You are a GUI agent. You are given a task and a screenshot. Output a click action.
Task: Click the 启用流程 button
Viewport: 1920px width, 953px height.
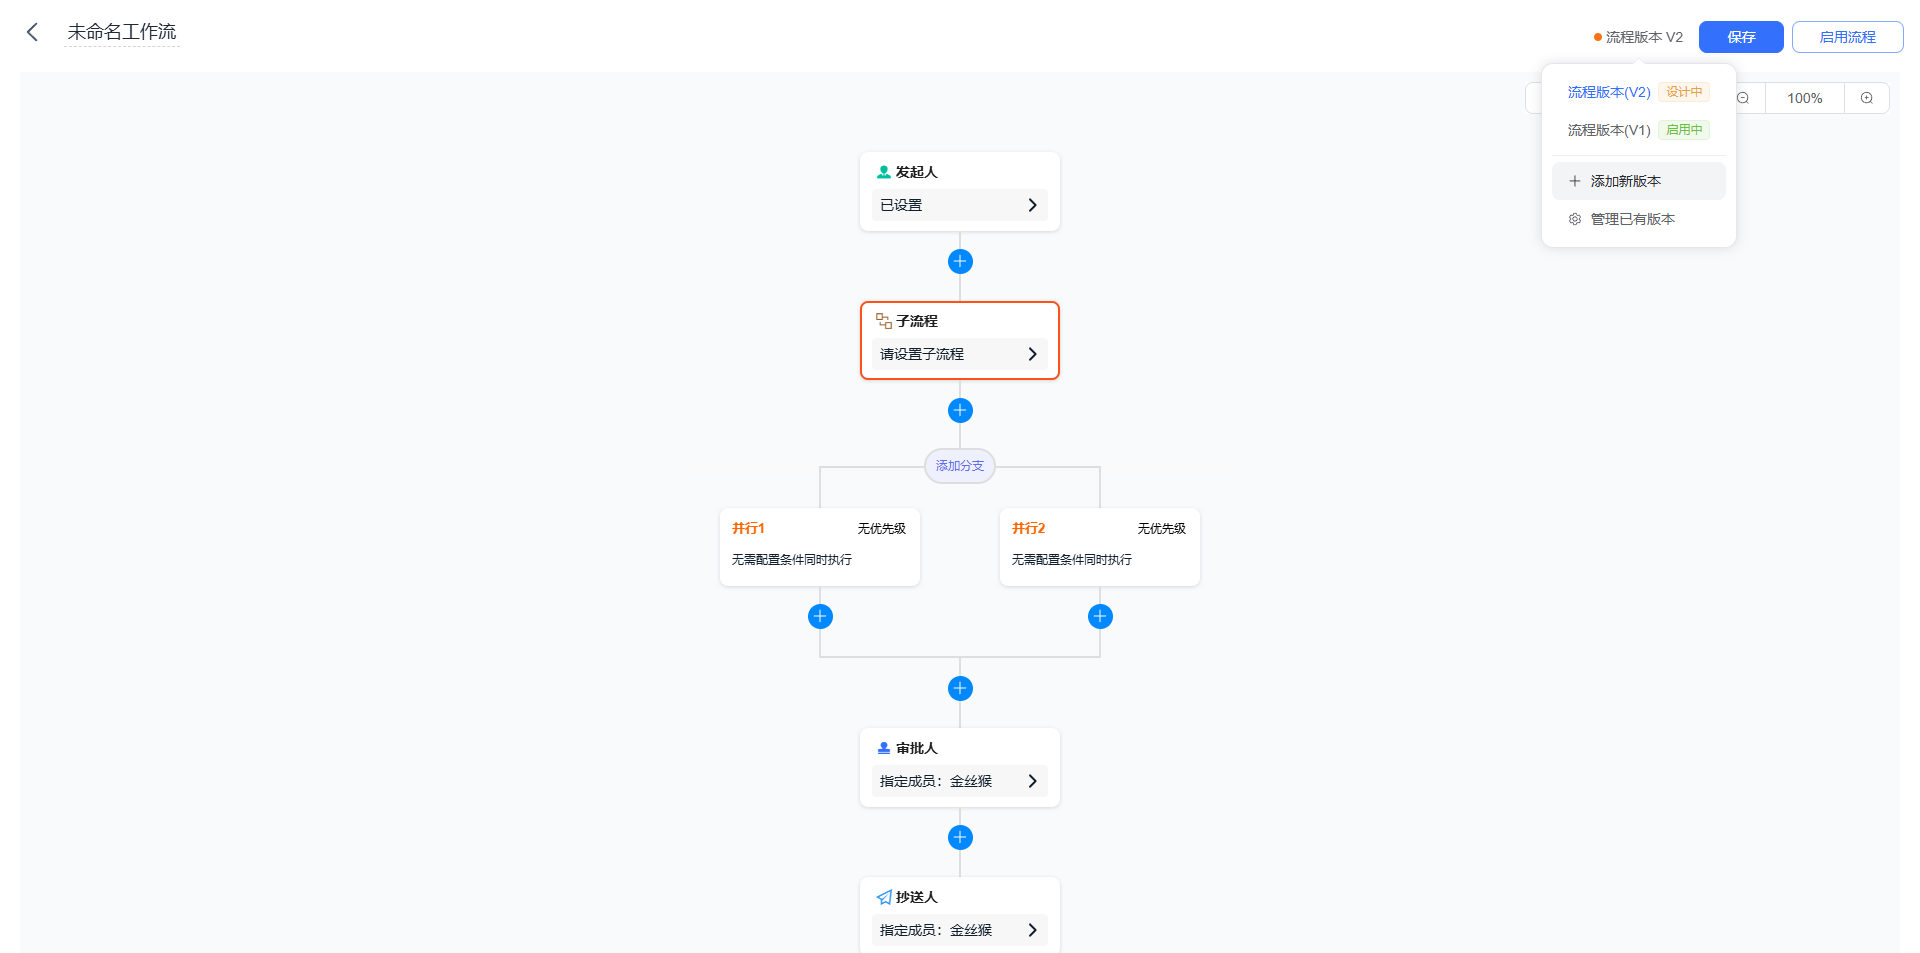point(1847,37)
